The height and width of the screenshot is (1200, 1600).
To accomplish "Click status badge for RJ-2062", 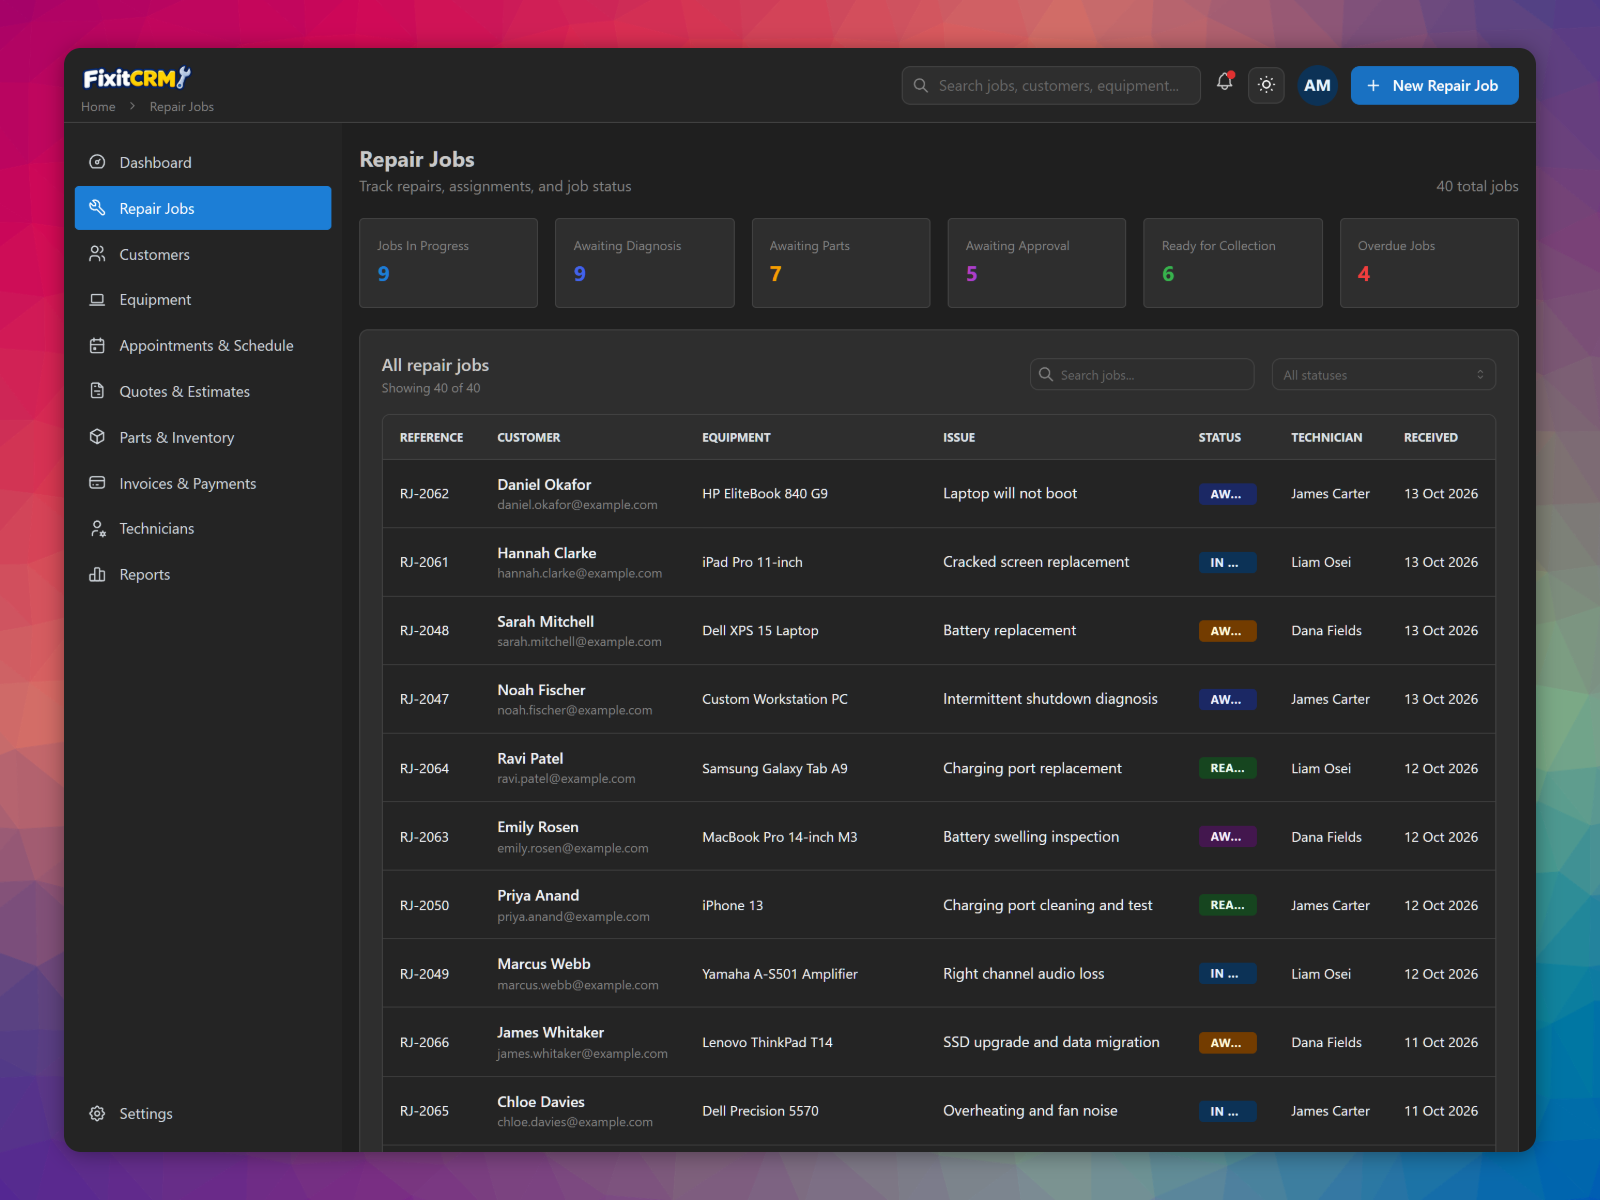I will [x=1227, y=494].
